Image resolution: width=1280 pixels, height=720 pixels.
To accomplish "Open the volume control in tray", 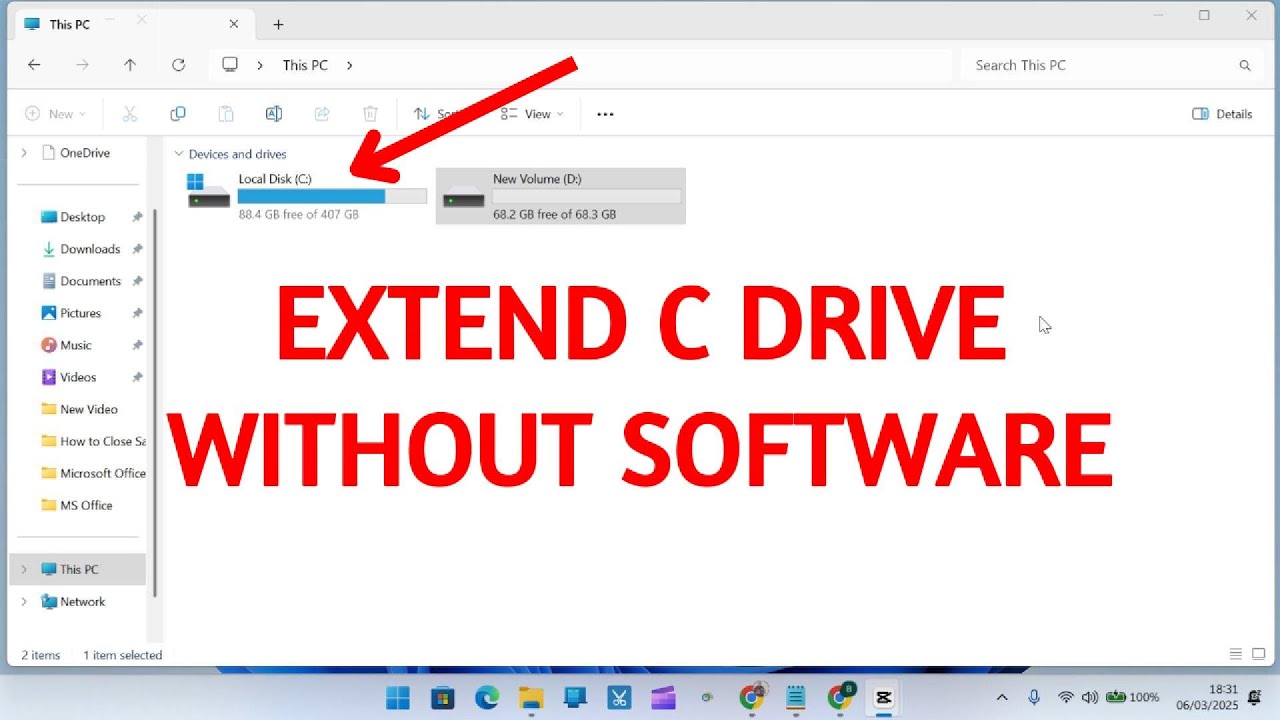I will pyautogui.click(x=1089, y=697).
